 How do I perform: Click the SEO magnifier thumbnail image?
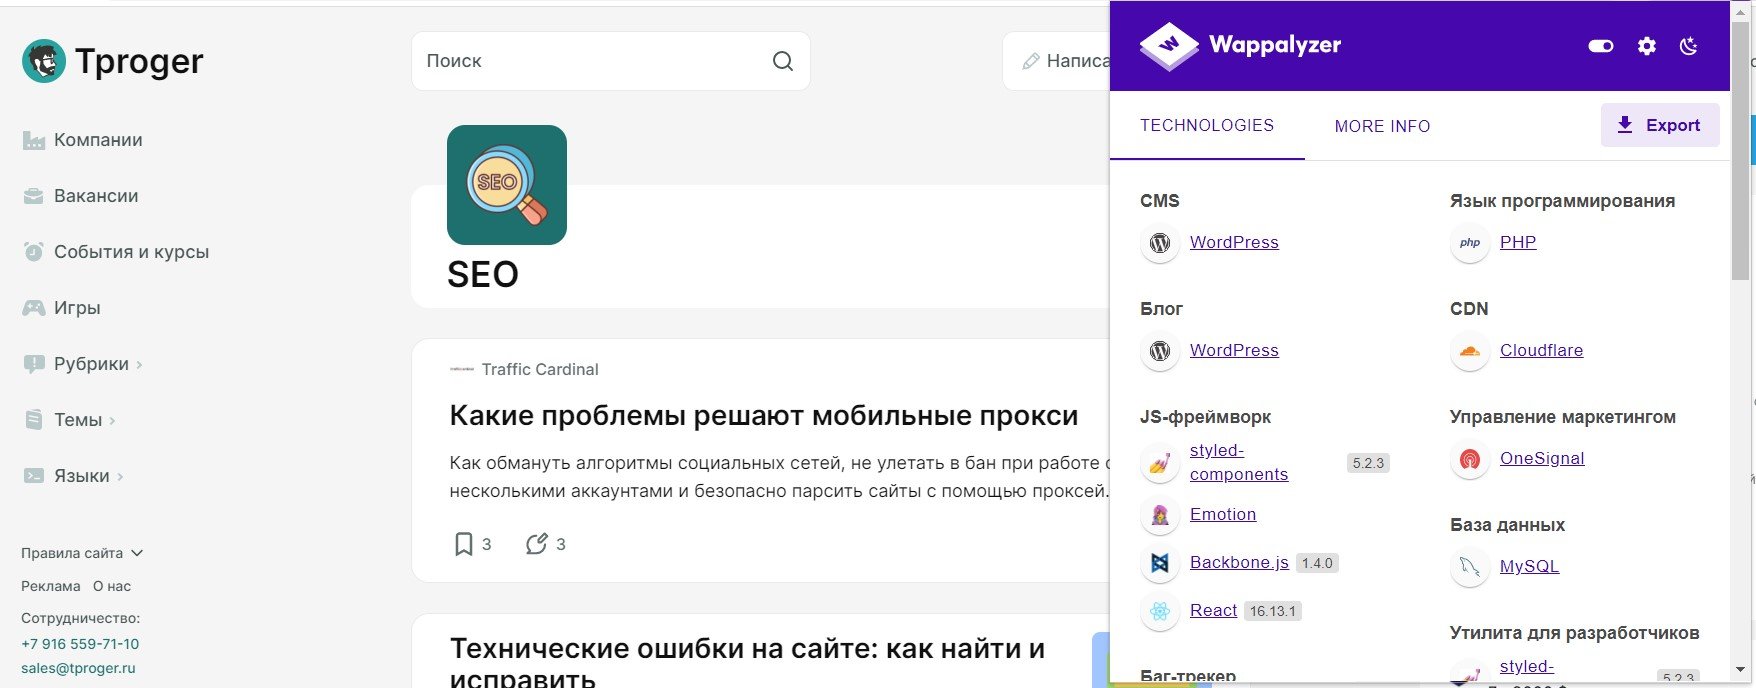(507, 185)
